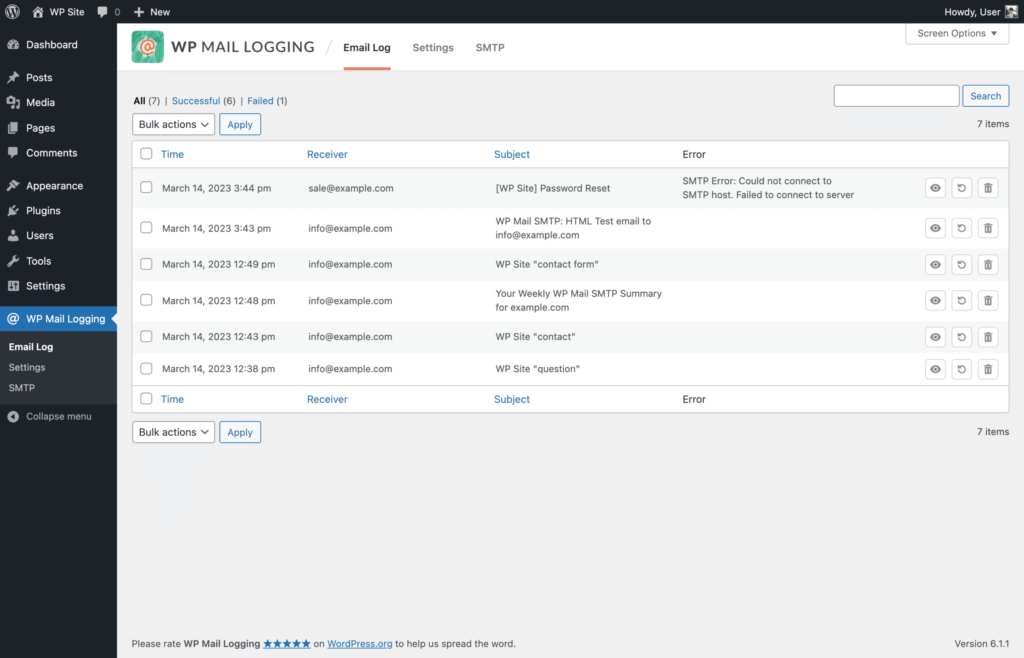
Task: Click inside the search input field
Action: click(895, 95)
